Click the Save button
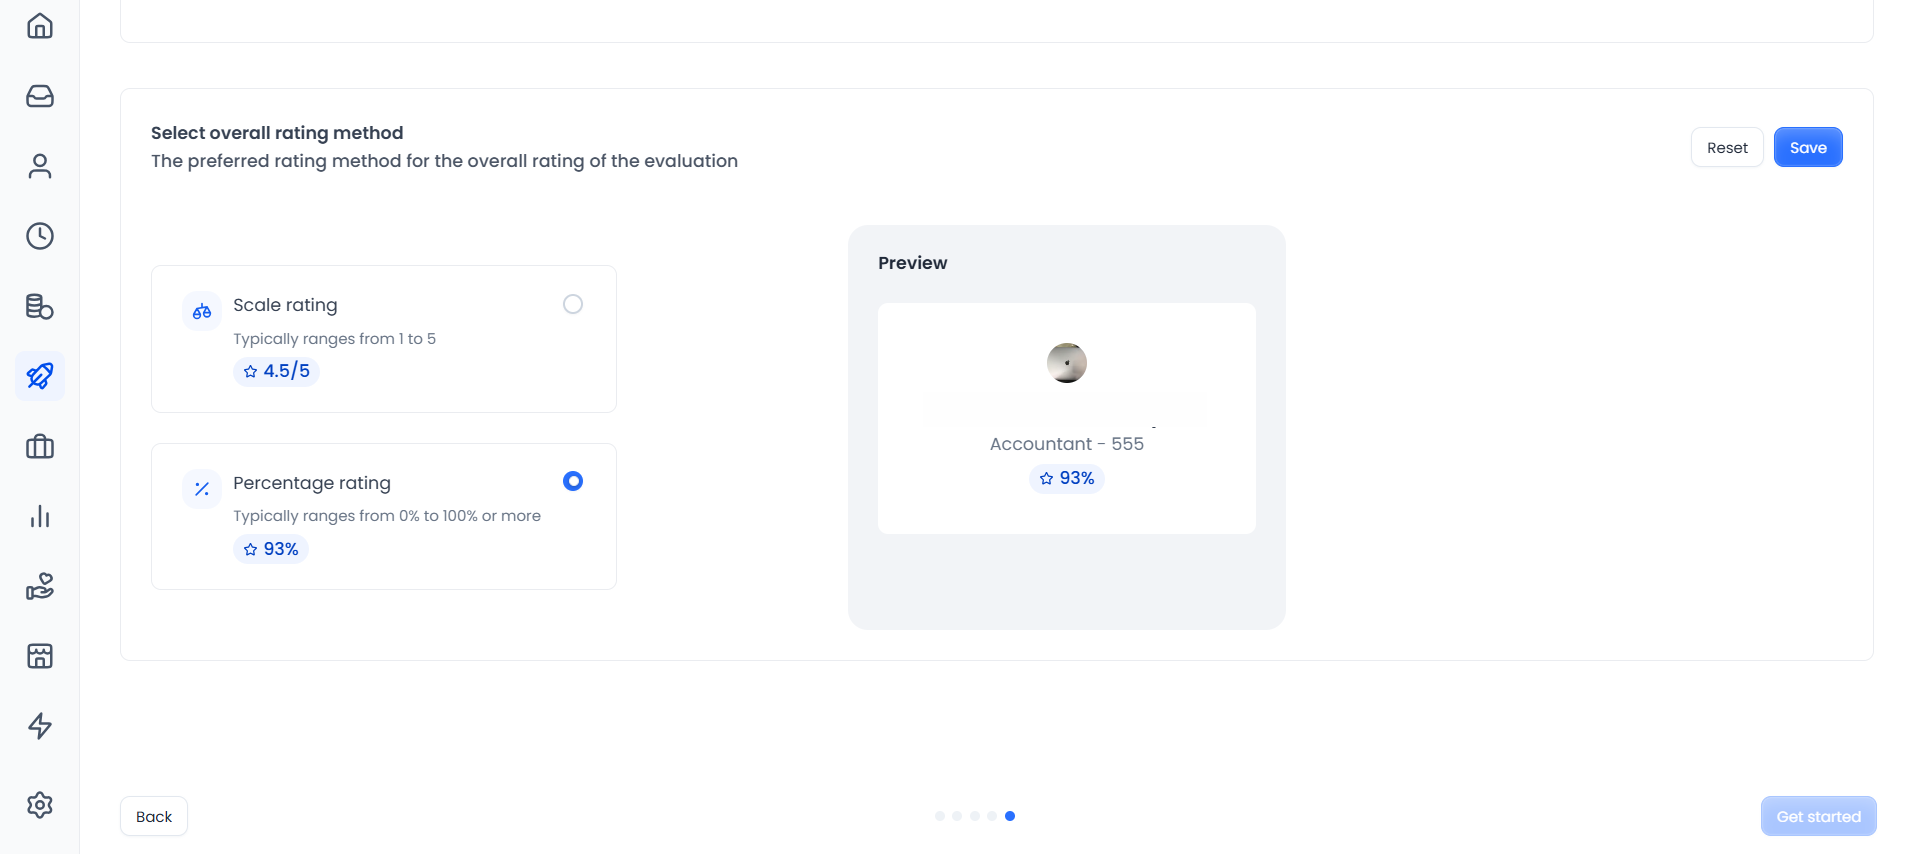Screen dimensions: 1914x854 click(x=1808, y=148)
